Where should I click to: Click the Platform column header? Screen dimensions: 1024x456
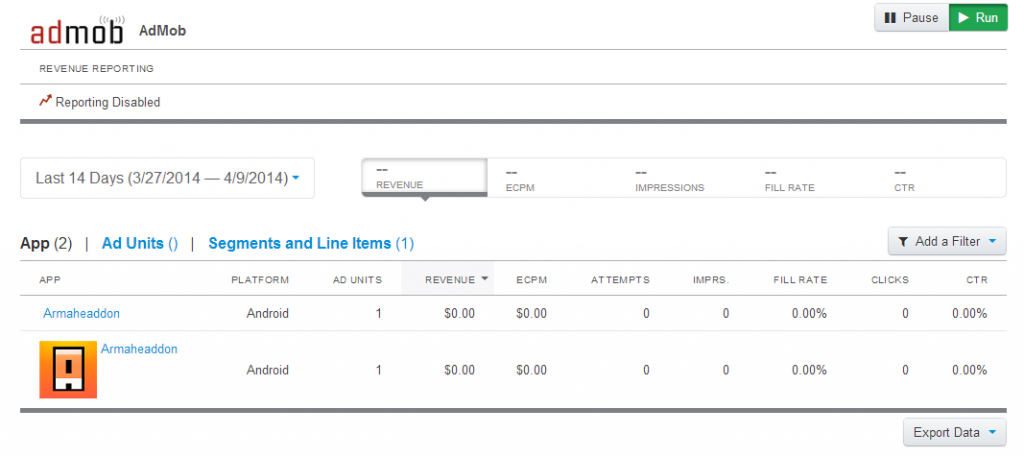click(260, 280)
